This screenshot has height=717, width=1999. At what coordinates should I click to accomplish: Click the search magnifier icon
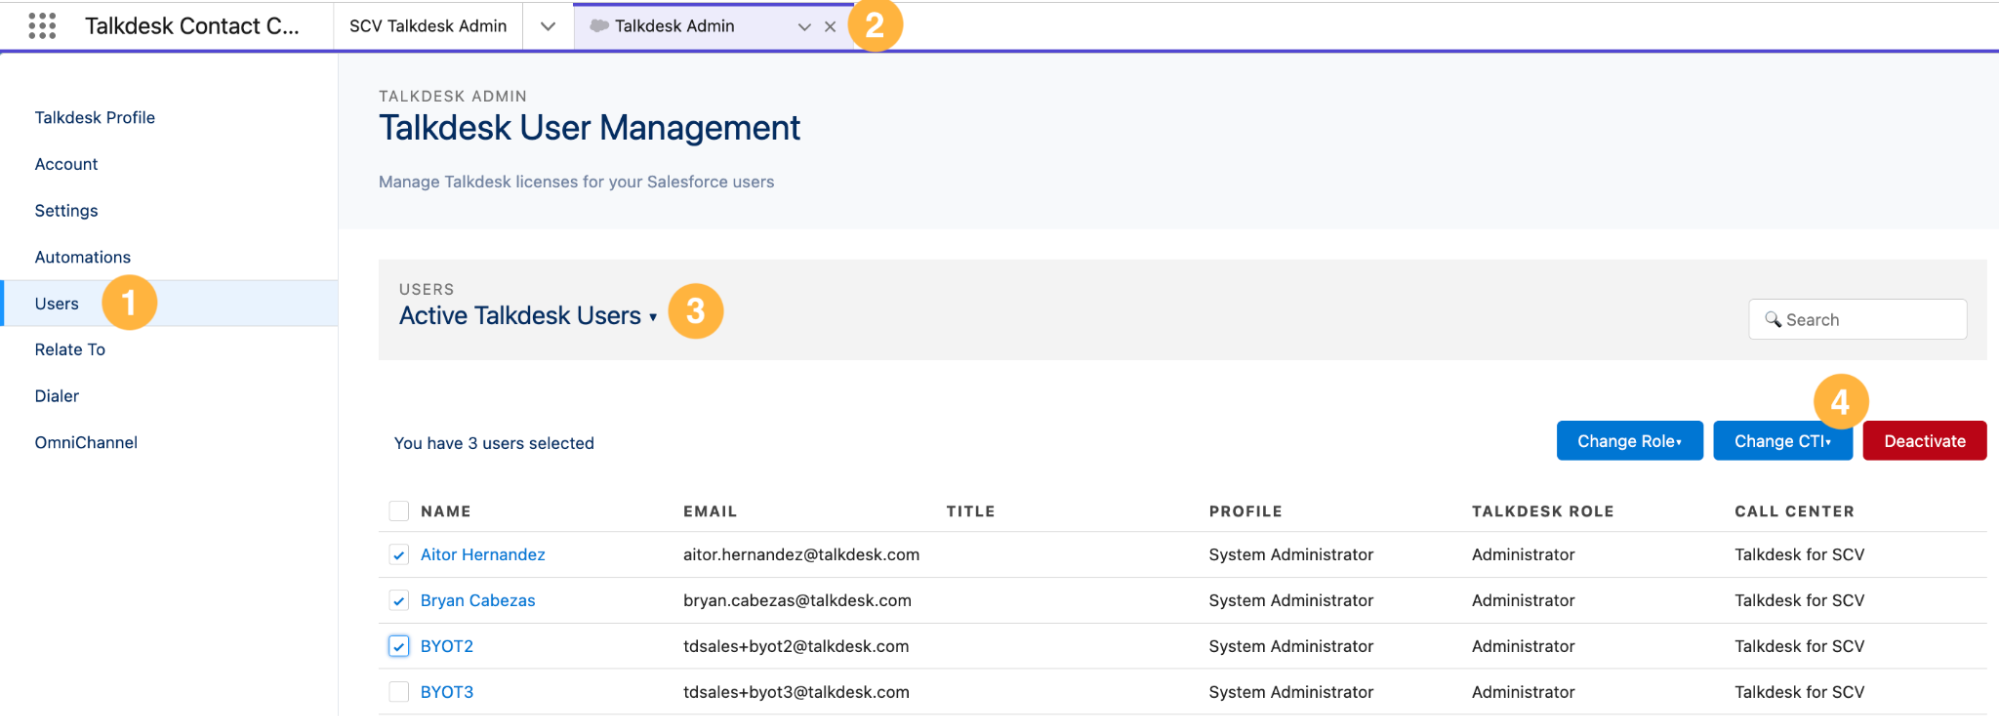click(x=1773, y=319)
